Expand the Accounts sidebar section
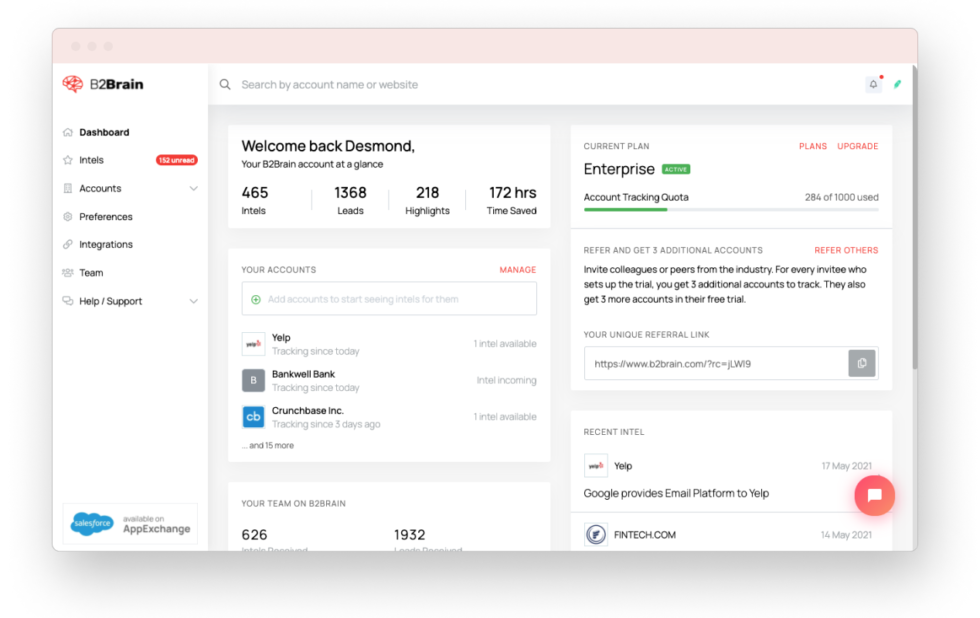 [x=193, y=188]
